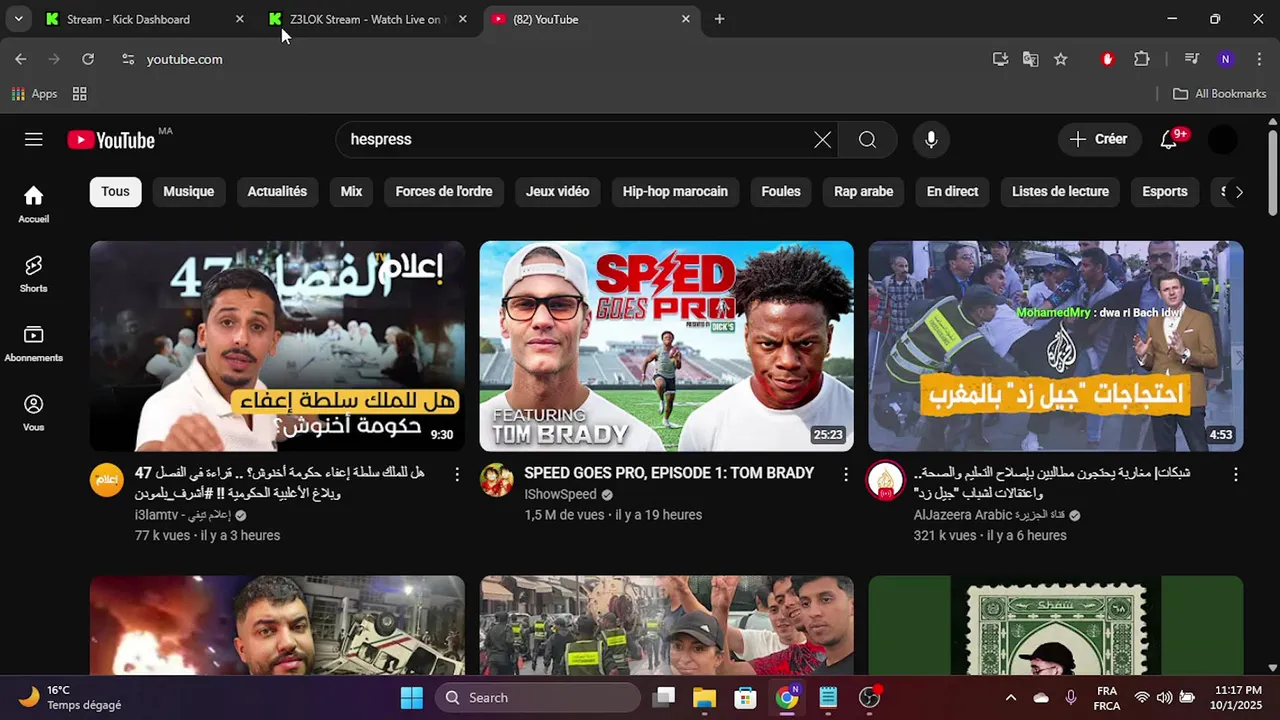Expand hidden system tray icons

(x=1010, y=698)
